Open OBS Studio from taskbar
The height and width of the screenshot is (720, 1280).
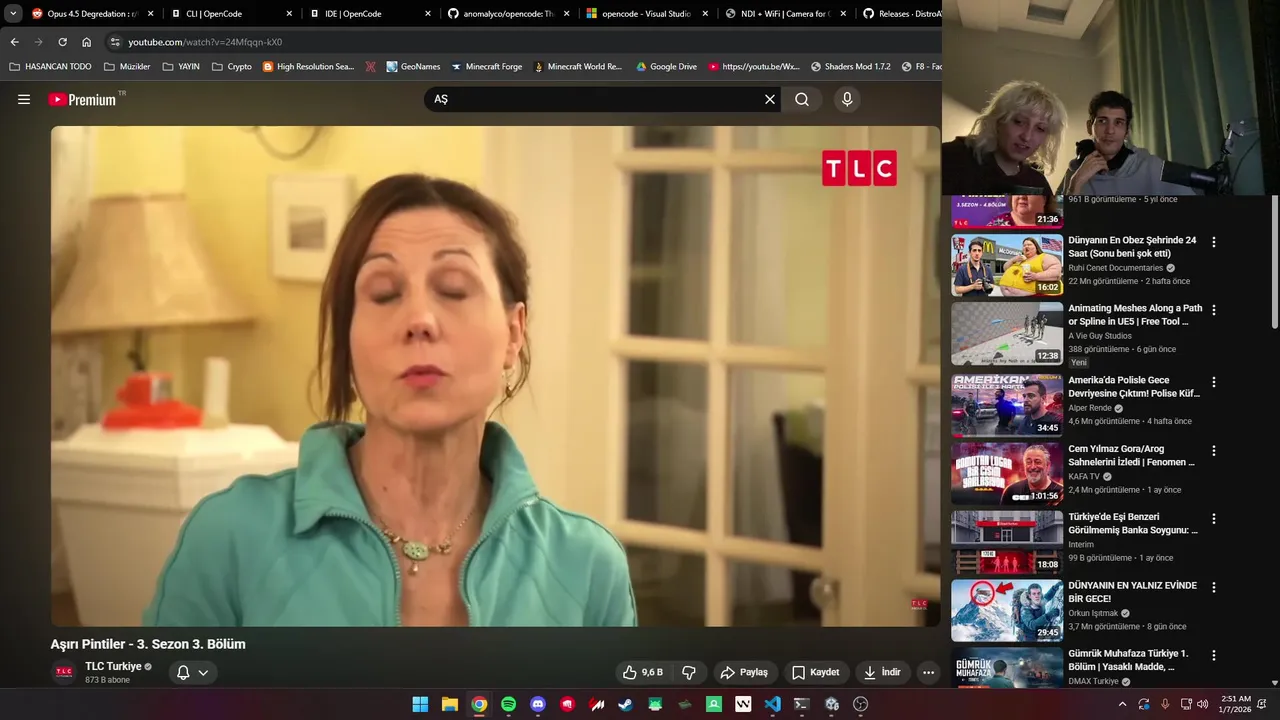860,704
